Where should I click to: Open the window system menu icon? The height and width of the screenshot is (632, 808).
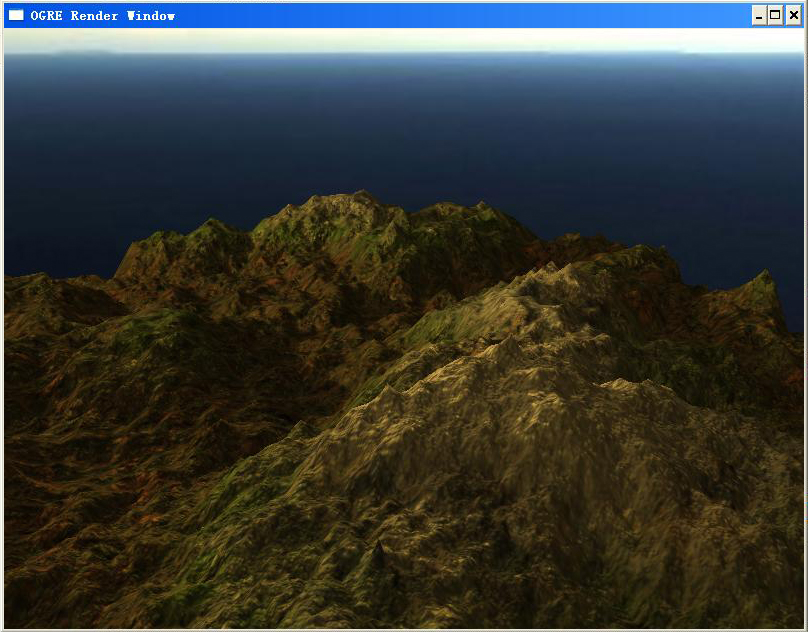[16, 15]
